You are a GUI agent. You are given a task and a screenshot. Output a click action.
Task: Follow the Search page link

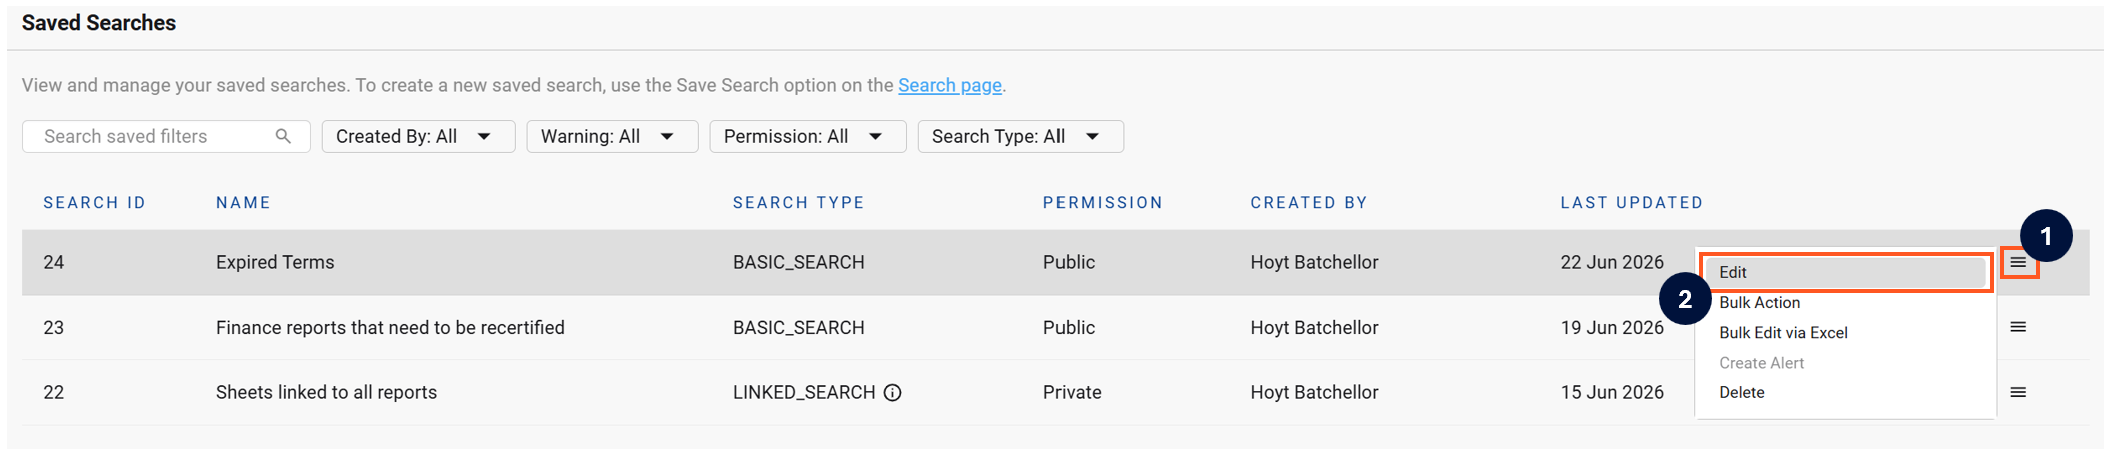point(949,85)
